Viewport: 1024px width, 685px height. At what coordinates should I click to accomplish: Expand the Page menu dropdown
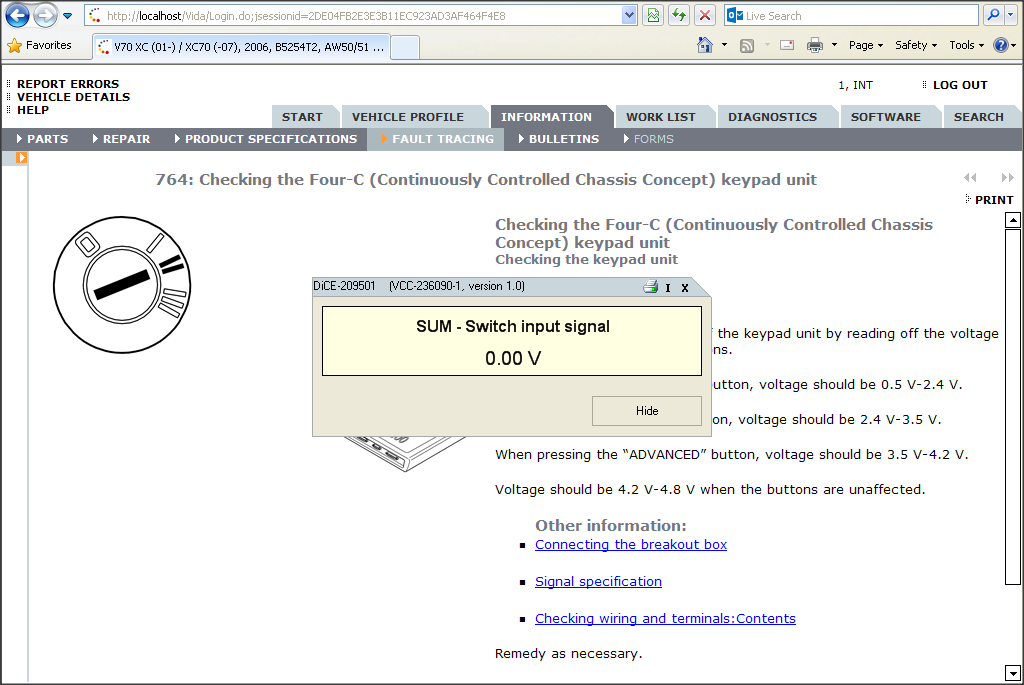[x=866, y=45]
